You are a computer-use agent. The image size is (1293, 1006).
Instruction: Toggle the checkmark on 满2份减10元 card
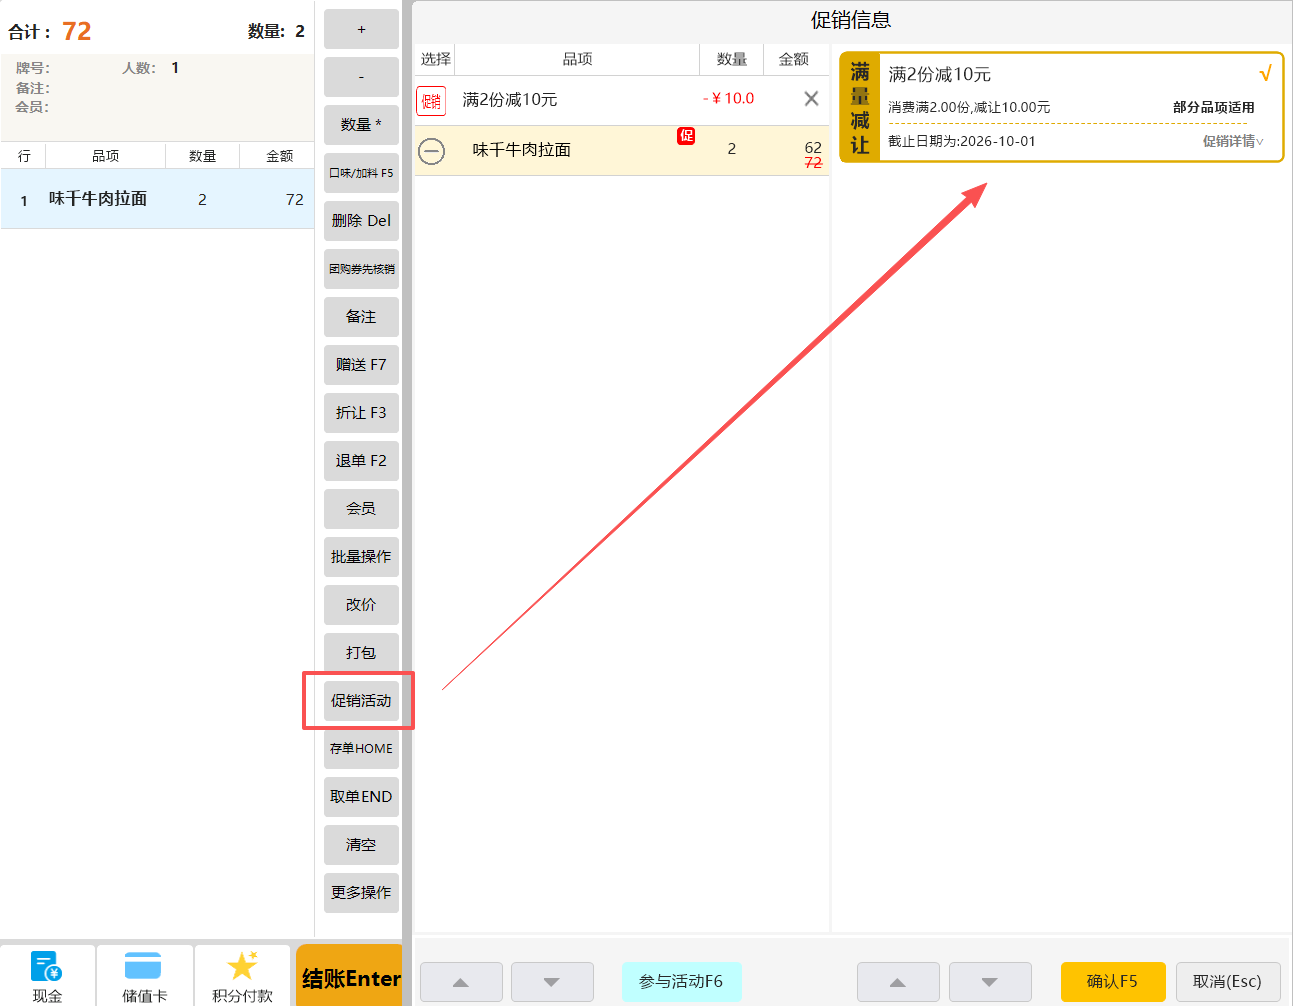(1265, 74)
